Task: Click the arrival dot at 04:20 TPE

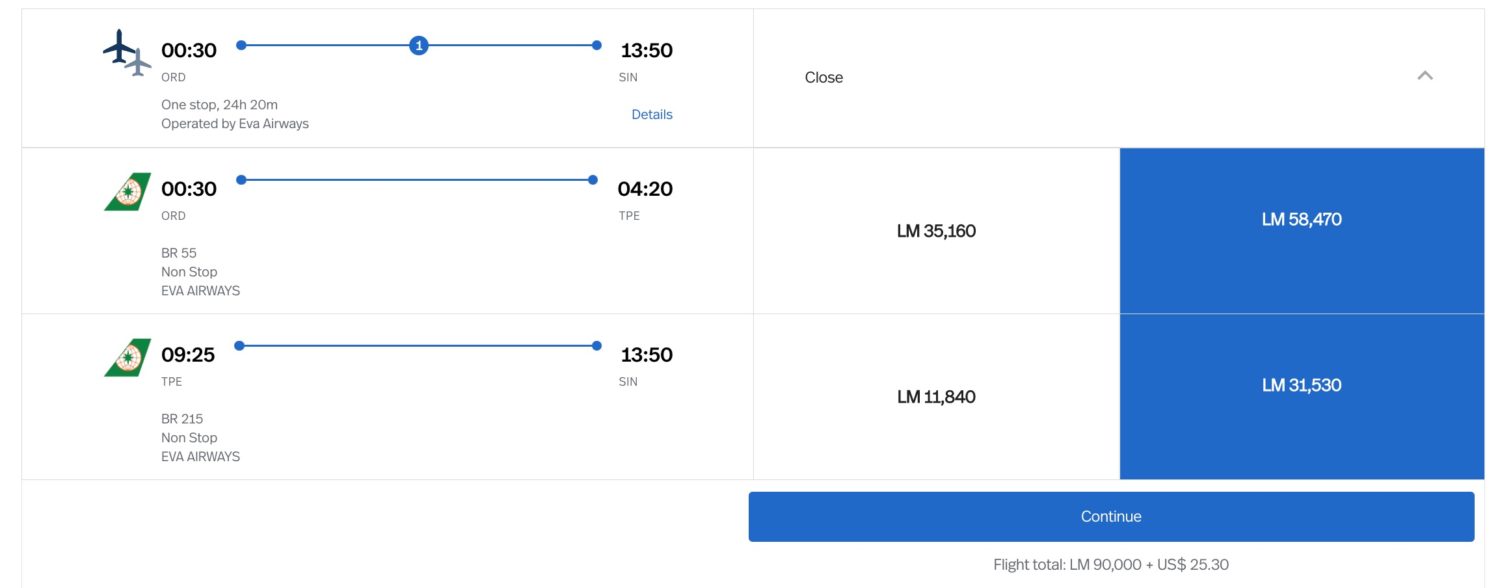Action: 594,179
